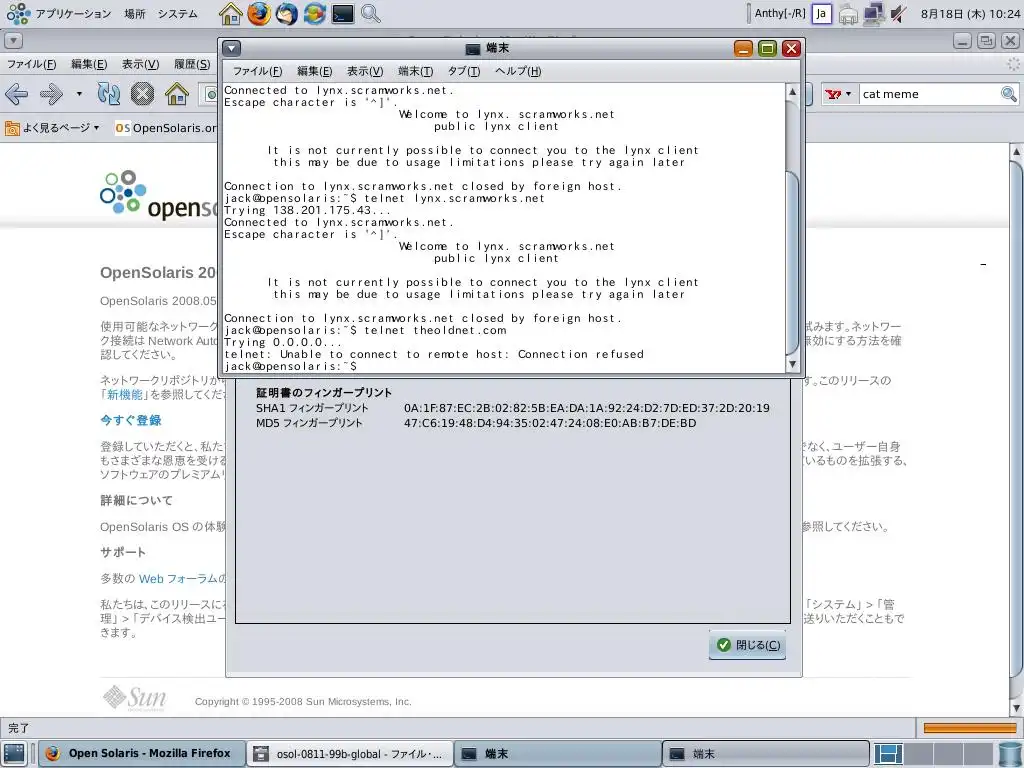
Task: Launch Firefox from the top panel
Action: [259, 14]
